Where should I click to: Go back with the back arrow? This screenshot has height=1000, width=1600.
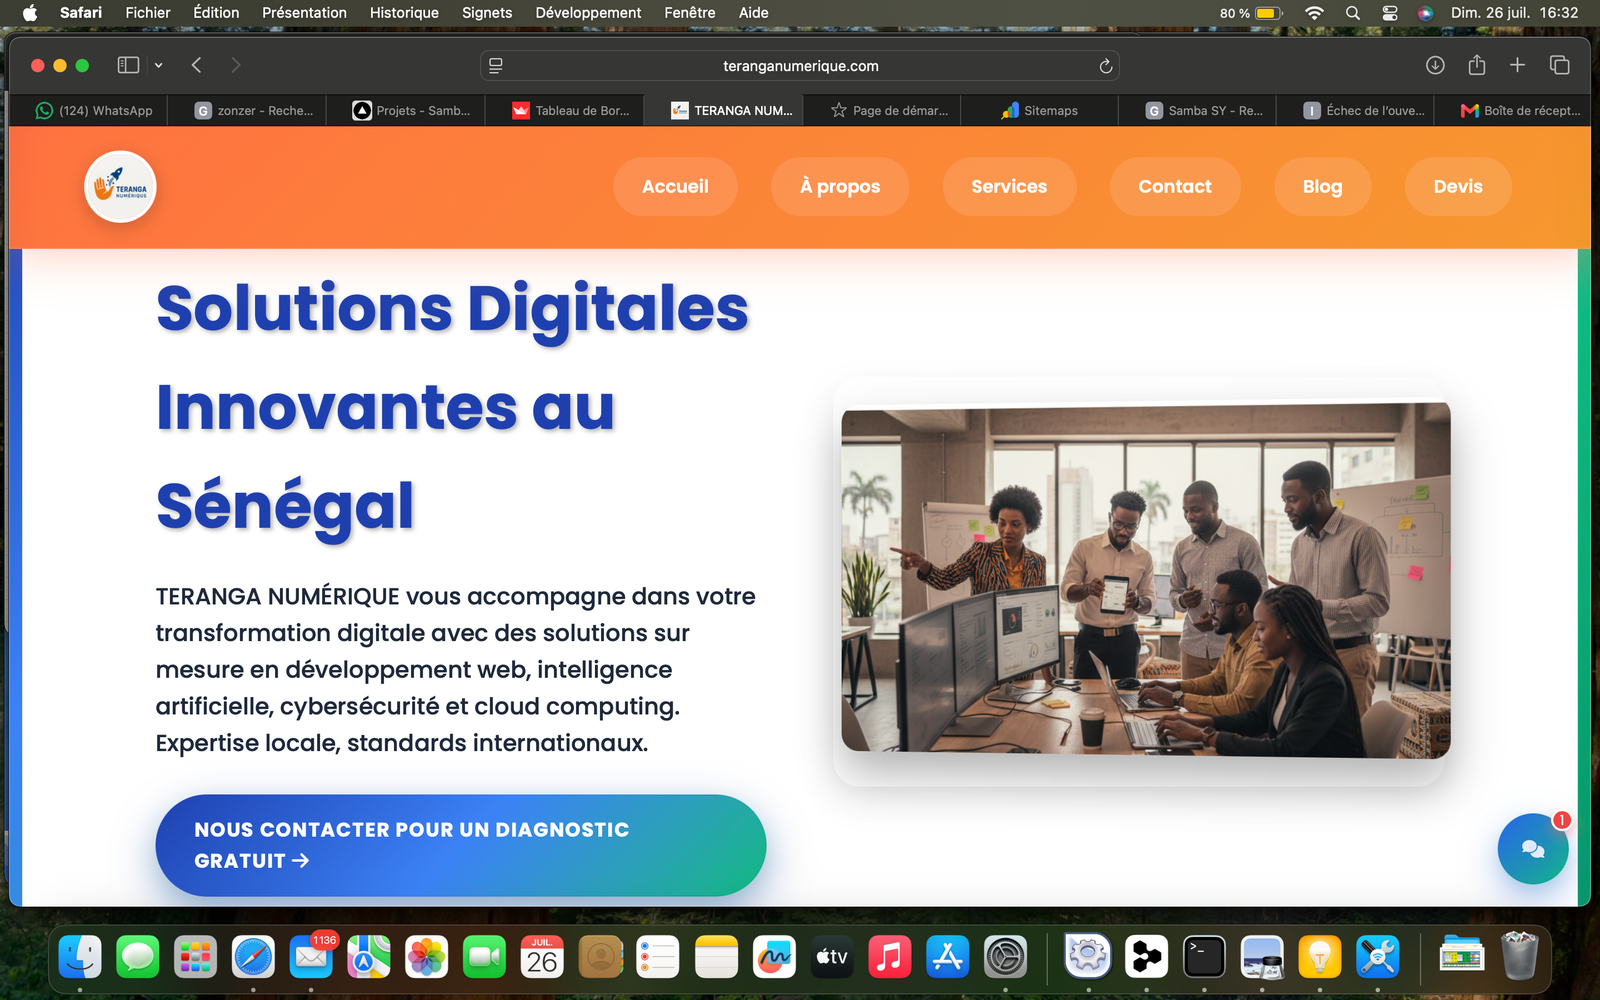[x=196, y=65]
